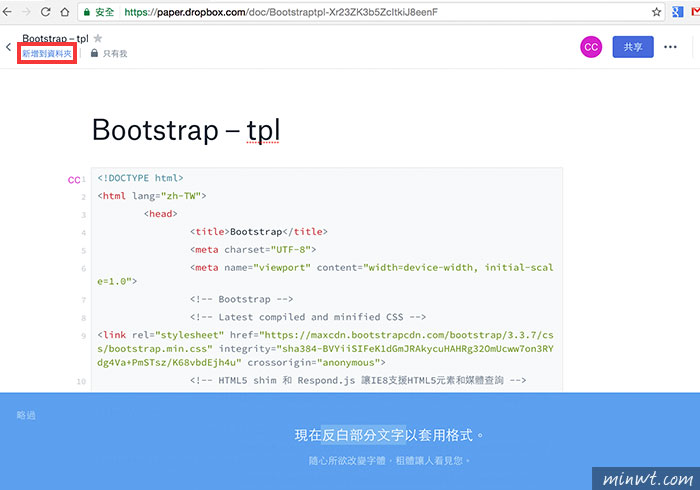Image resolution: width=700 pixels, height=490 pixels.
Task: Star the Bootstrap – tpl document
Action: pos(98,38)
